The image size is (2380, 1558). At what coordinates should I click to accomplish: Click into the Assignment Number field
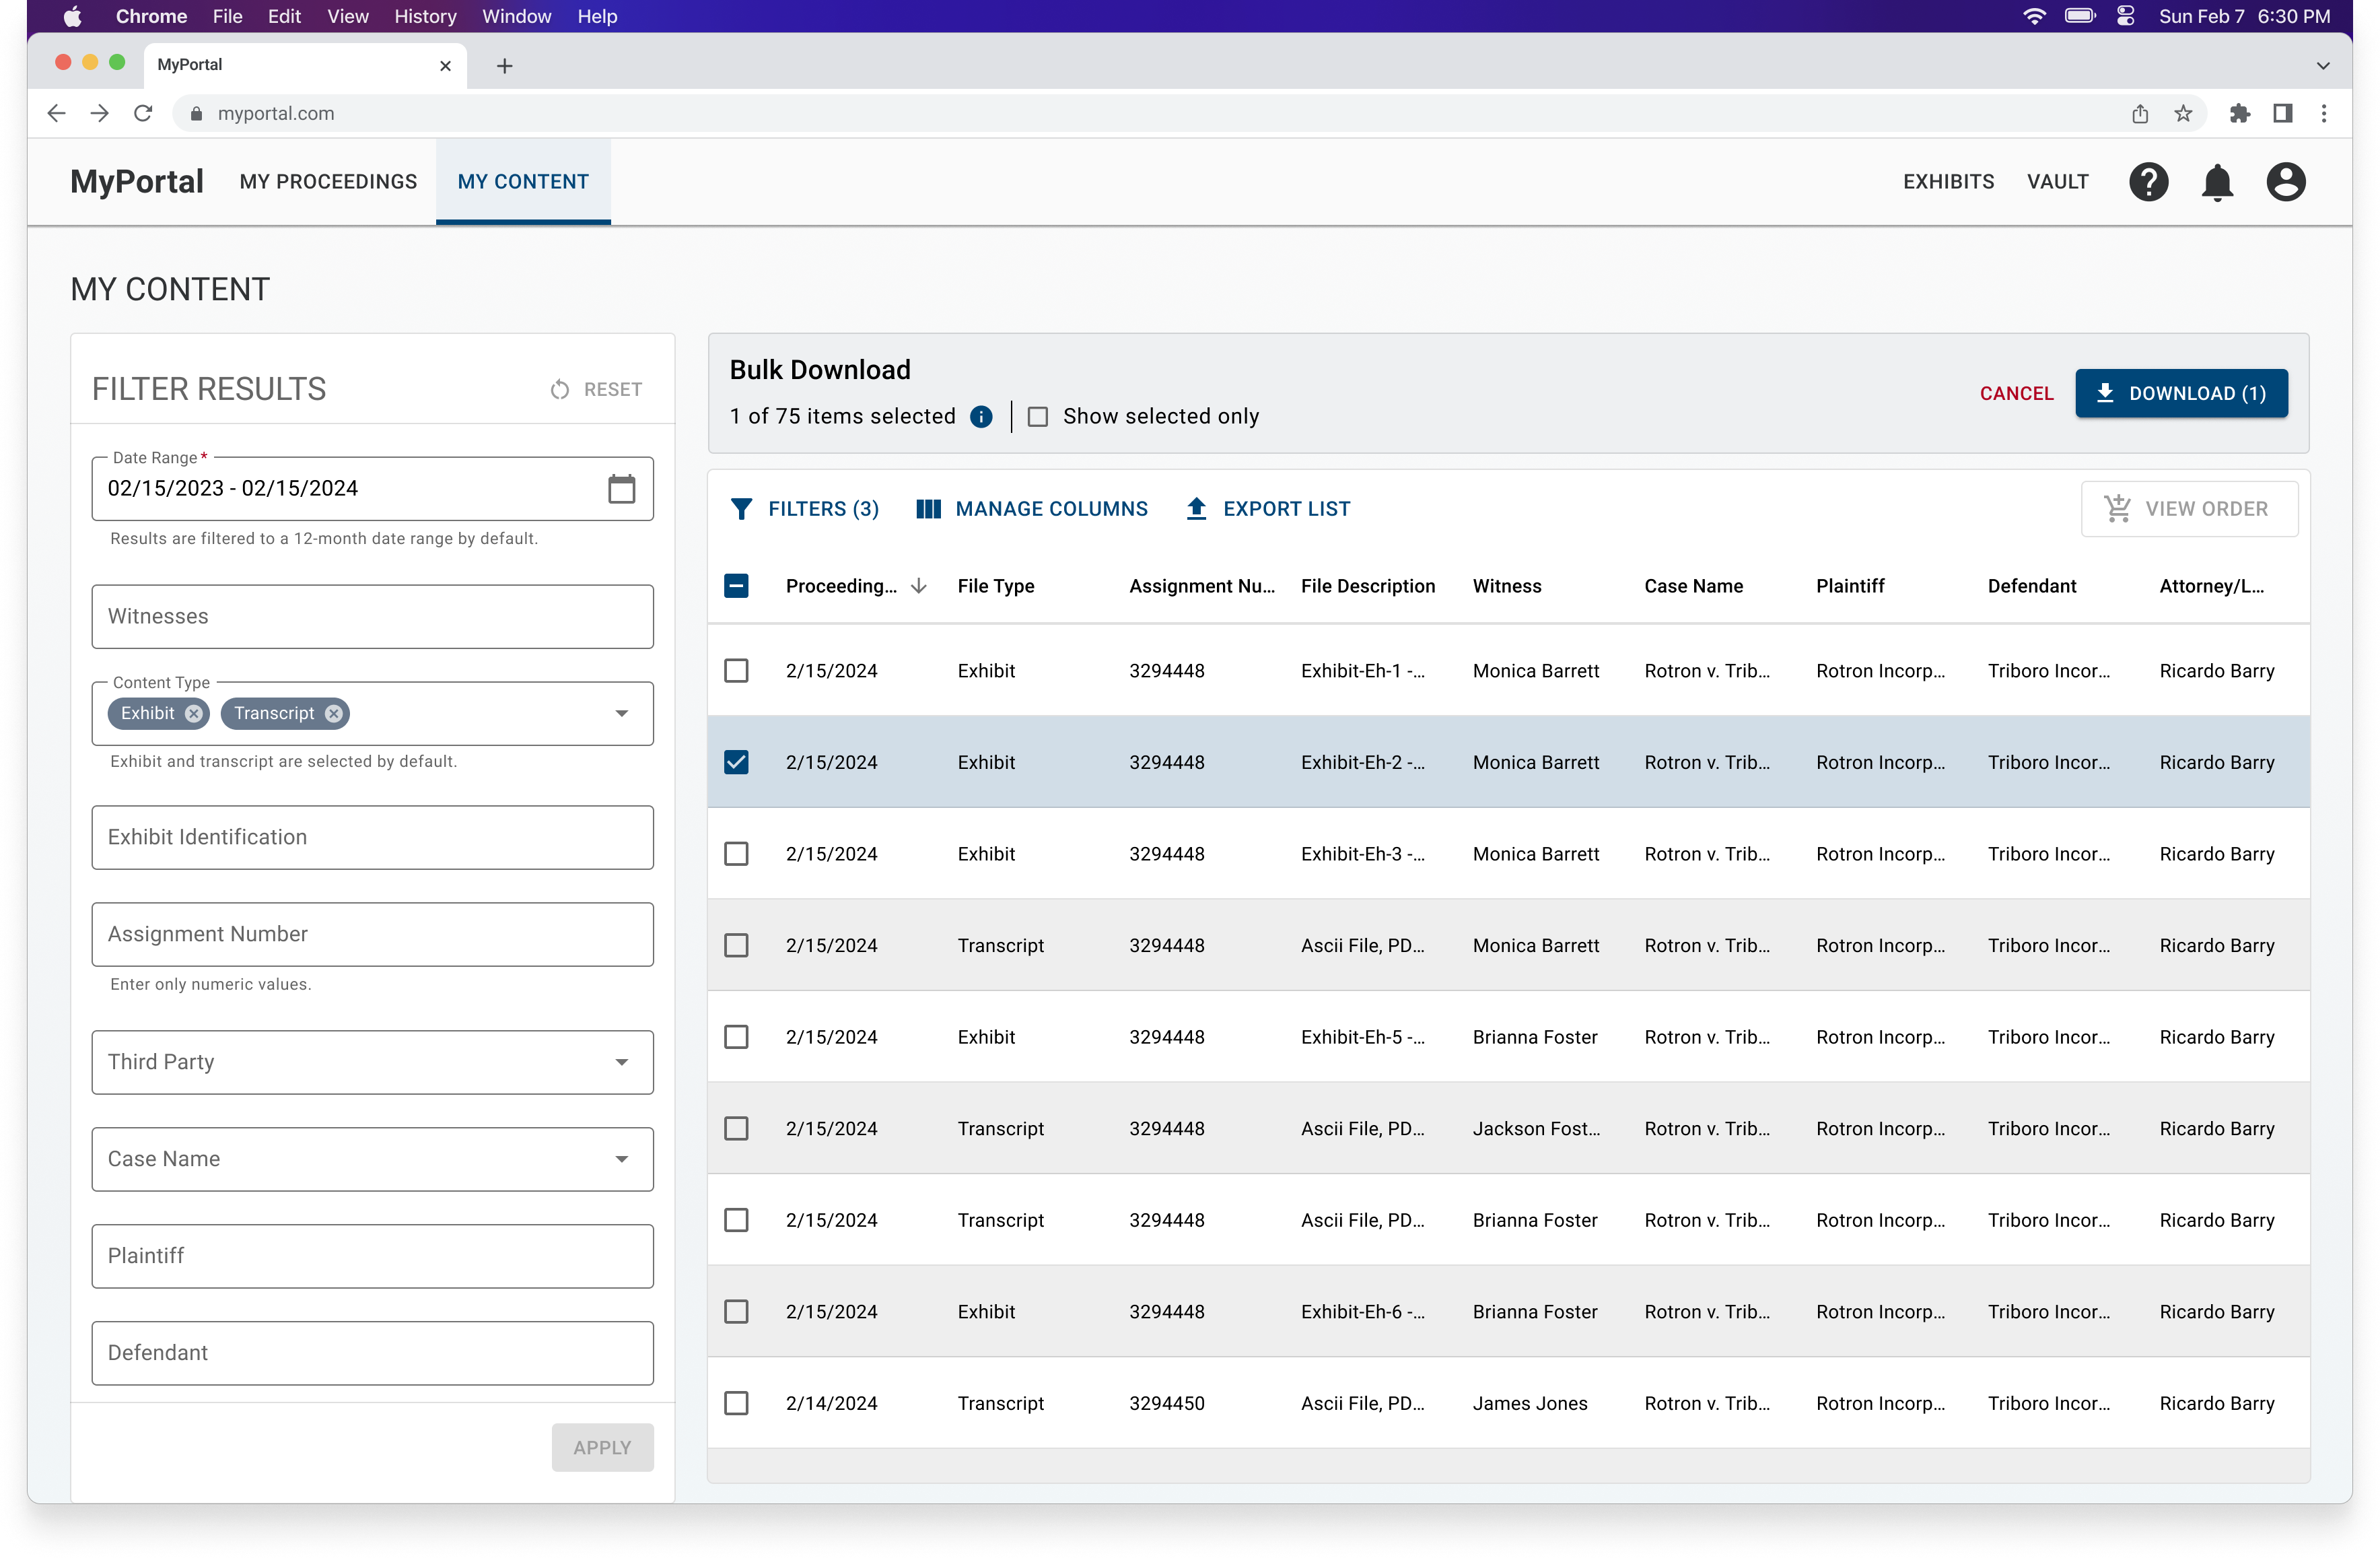(372, 934)
